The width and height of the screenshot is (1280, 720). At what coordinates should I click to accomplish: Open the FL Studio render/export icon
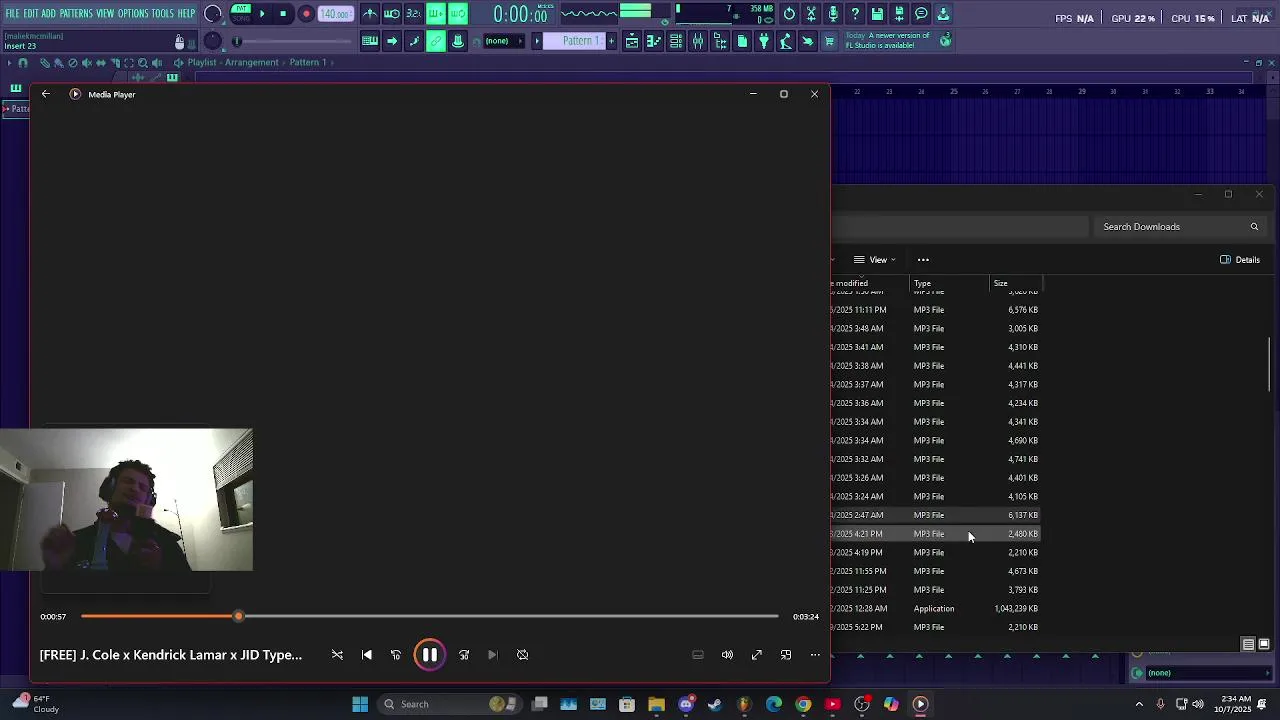(x=899, y=14)
